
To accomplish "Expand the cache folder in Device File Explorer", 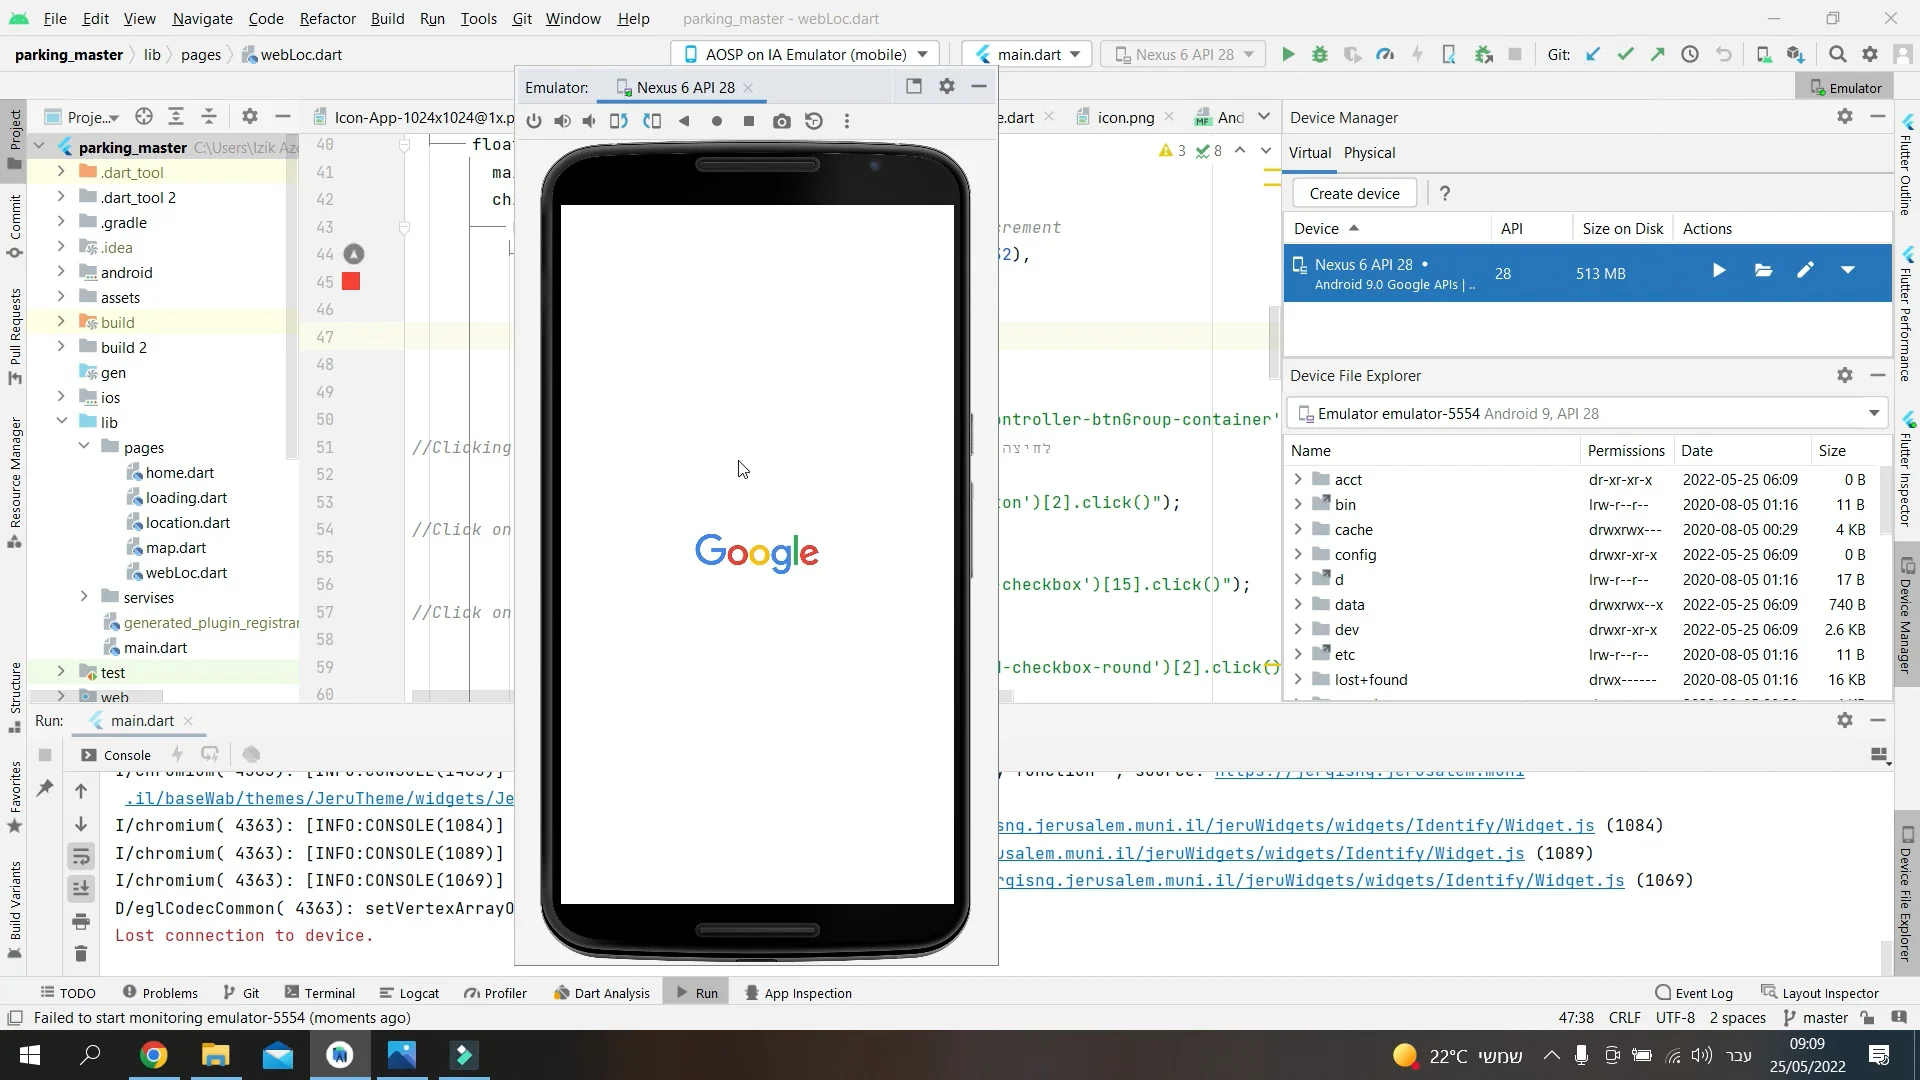I will coord(1298,529).
